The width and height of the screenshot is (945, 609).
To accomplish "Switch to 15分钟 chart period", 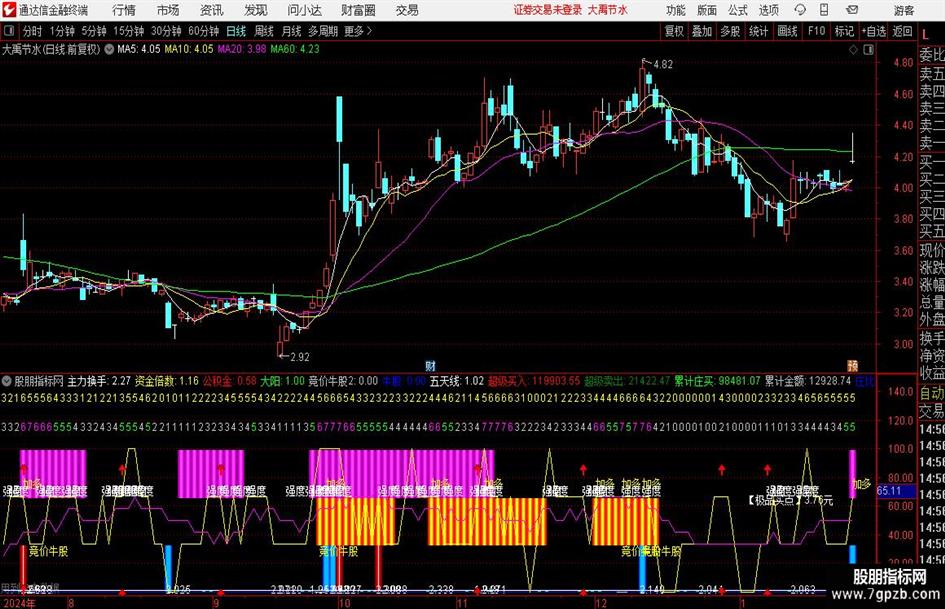I will click(129, 31).
